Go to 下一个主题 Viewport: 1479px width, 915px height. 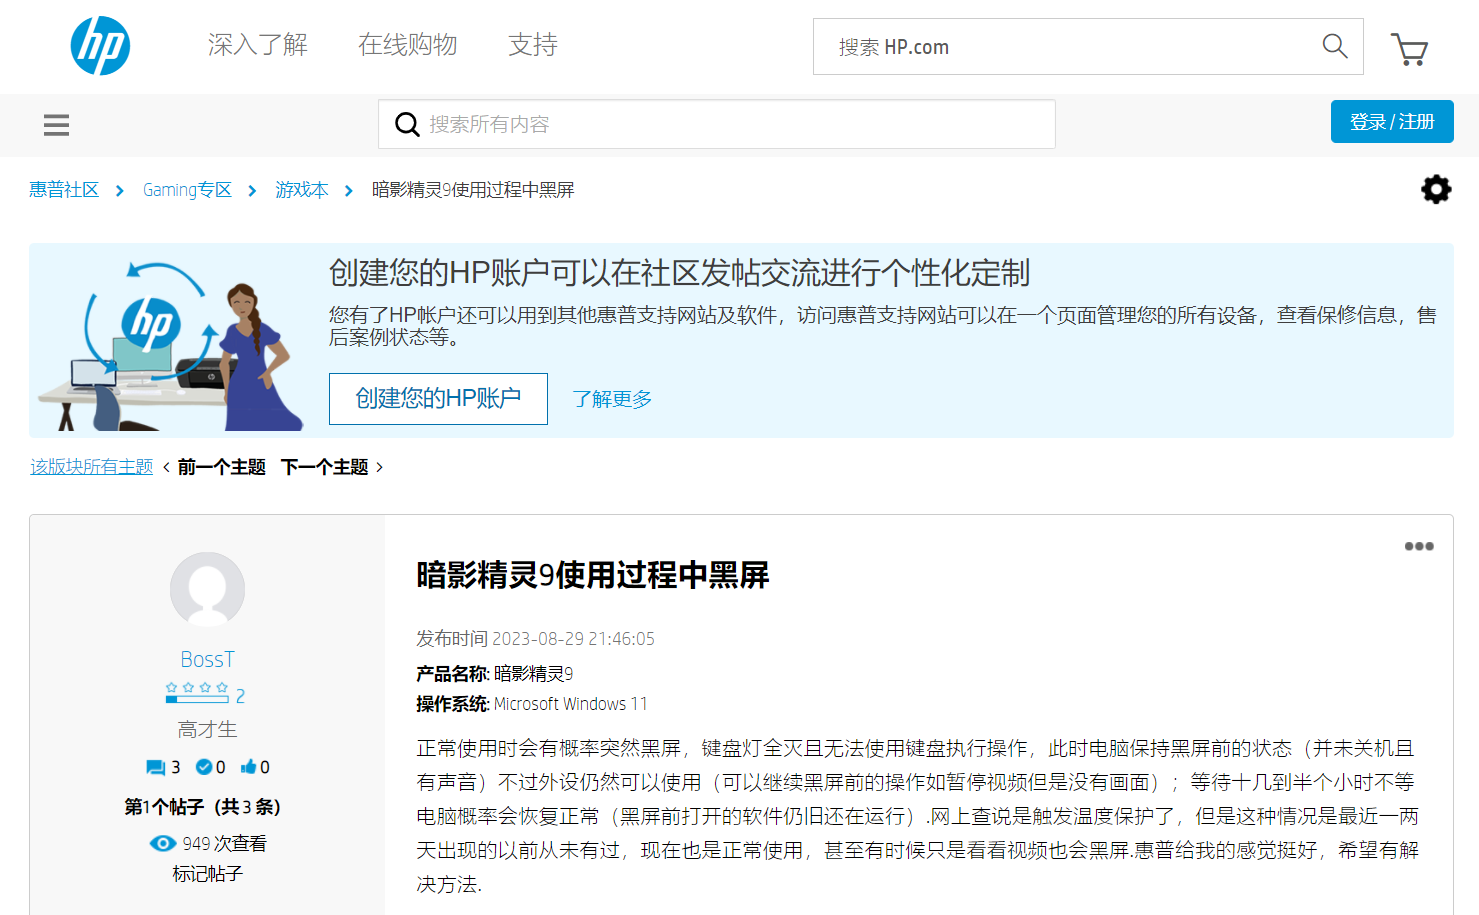click(325, 467)
